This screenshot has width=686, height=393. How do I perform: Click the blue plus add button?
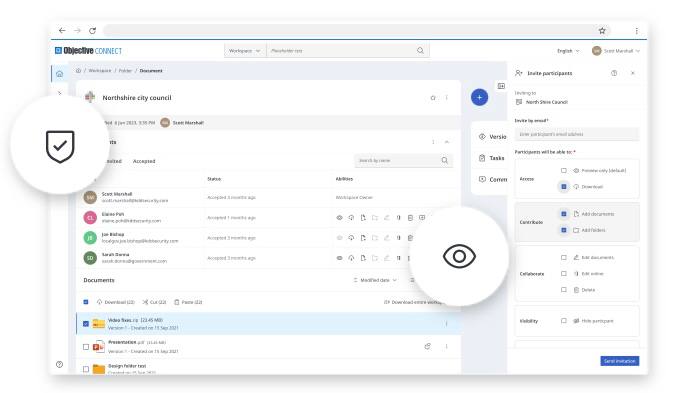[480, 97]
